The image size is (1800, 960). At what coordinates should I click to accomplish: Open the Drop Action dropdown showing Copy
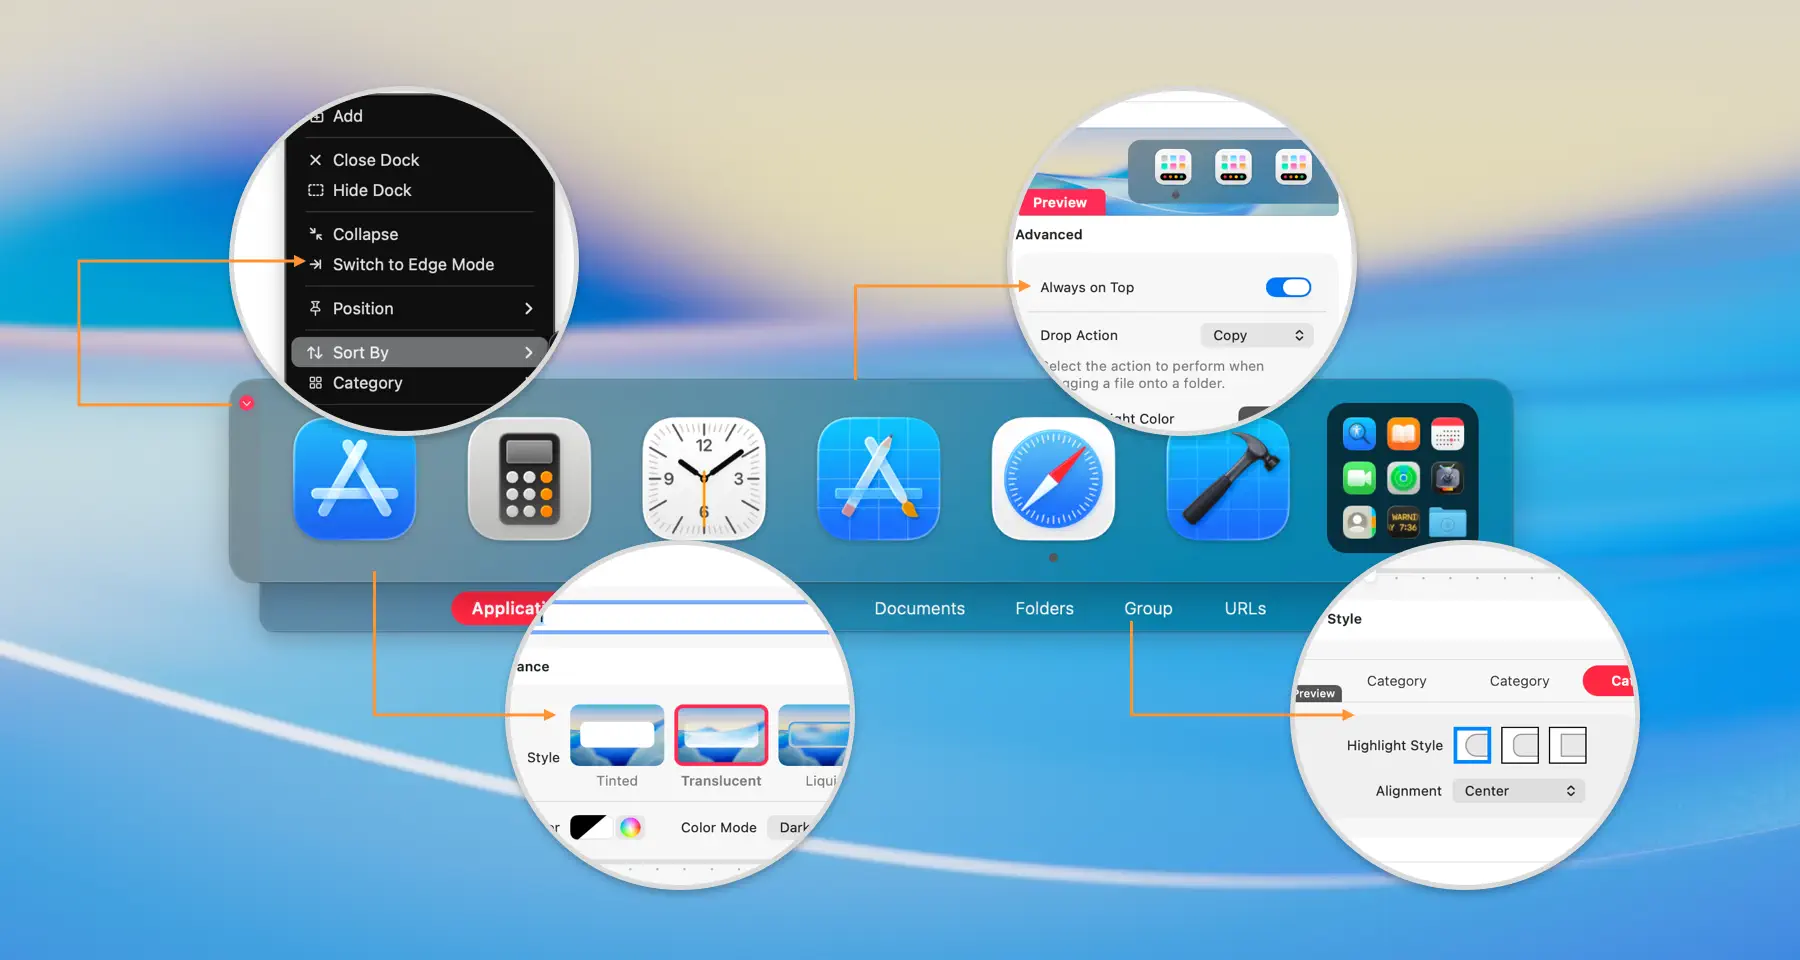pyautogui.click(x=1257, y=335)
